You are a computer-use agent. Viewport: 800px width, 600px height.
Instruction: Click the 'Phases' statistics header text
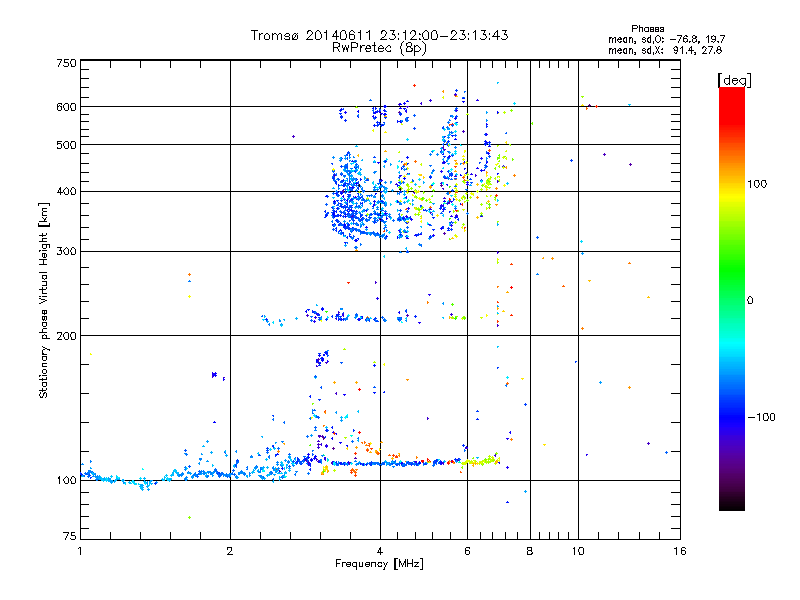[x=647, y=29]
